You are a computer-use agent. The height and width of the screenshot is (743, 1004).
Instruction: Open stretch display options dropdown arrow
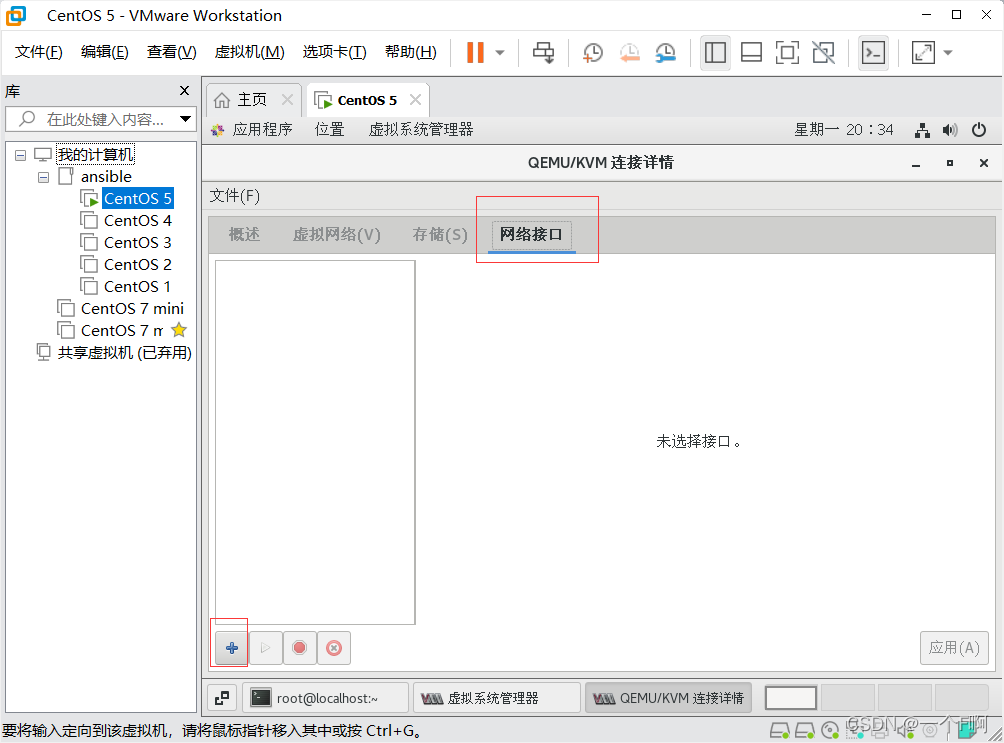[948, 53]
